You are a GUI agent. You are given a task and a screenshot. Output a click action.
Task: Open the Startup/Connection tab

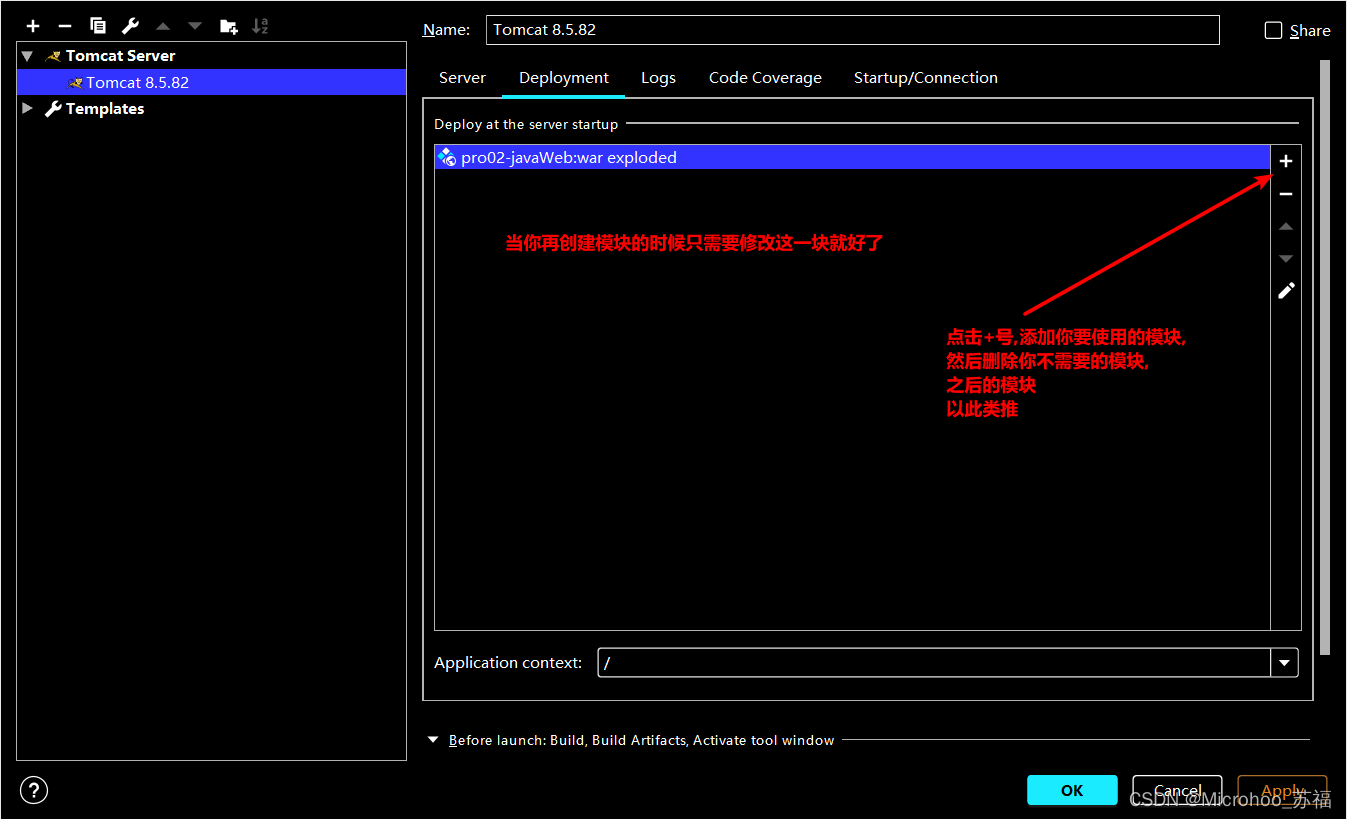click(x=926, y=78)
